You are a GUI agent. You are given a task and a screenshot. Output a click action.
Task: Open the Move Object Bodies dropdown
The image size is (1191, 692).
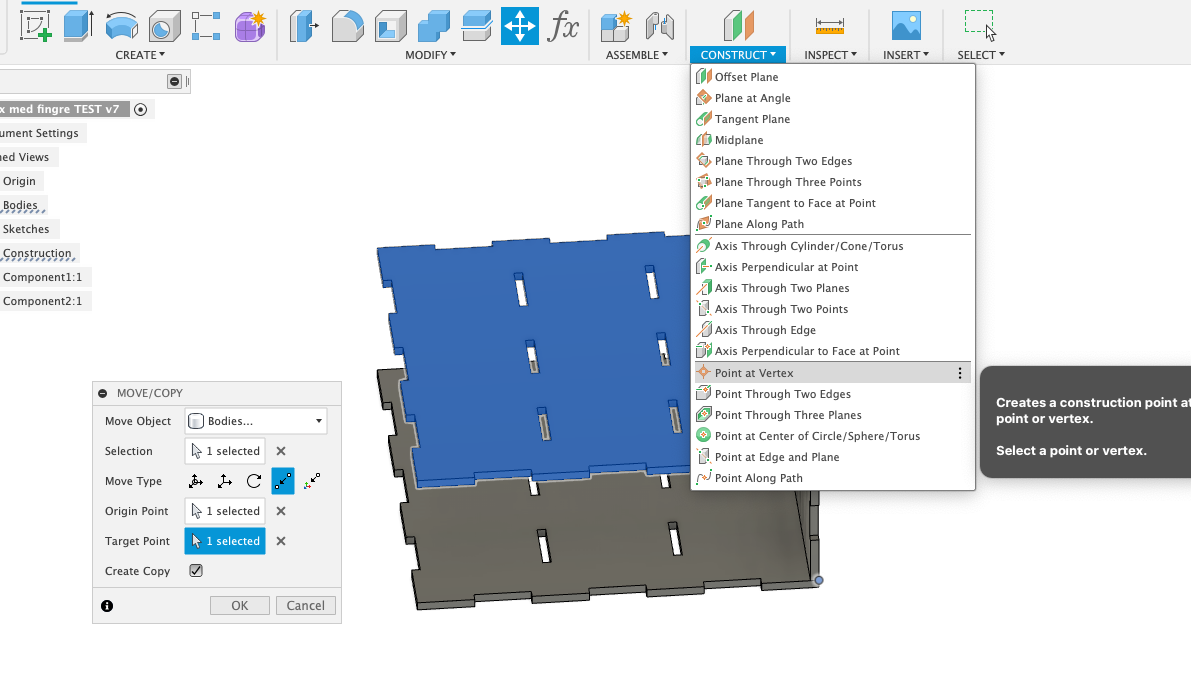(255, 421)
